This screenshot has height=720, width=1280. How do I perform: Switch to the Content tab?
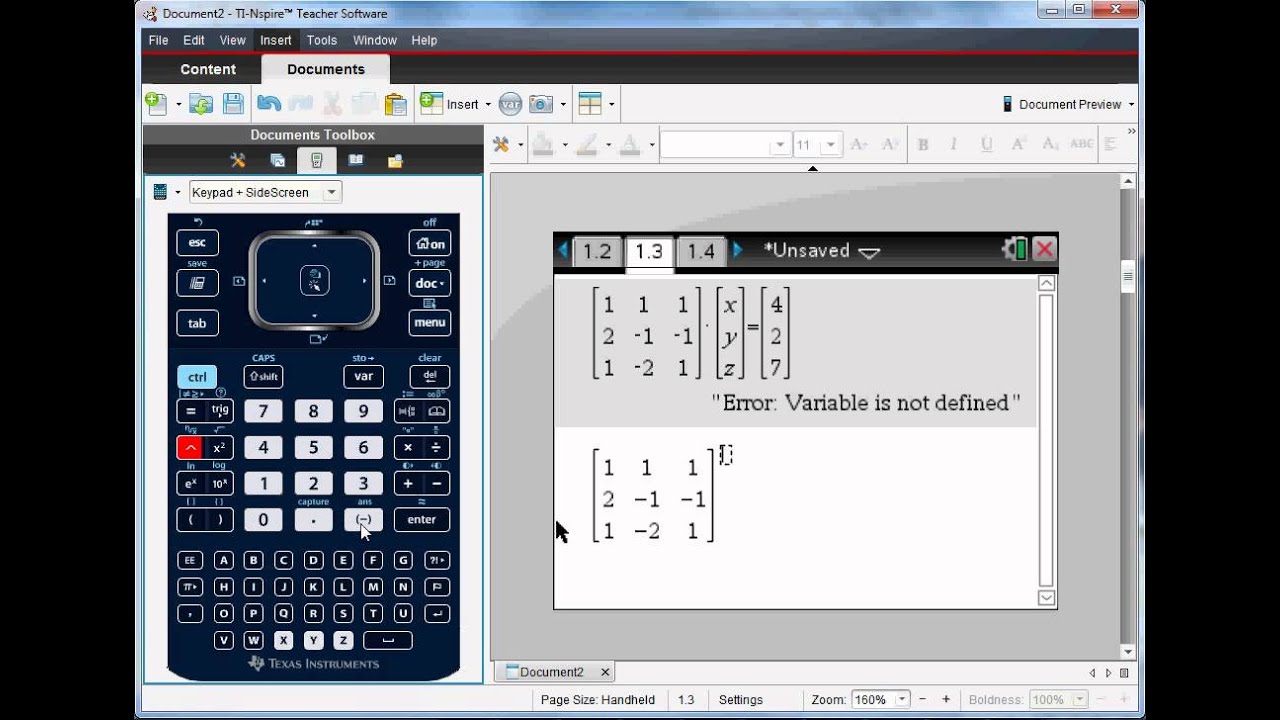point(208,69)
